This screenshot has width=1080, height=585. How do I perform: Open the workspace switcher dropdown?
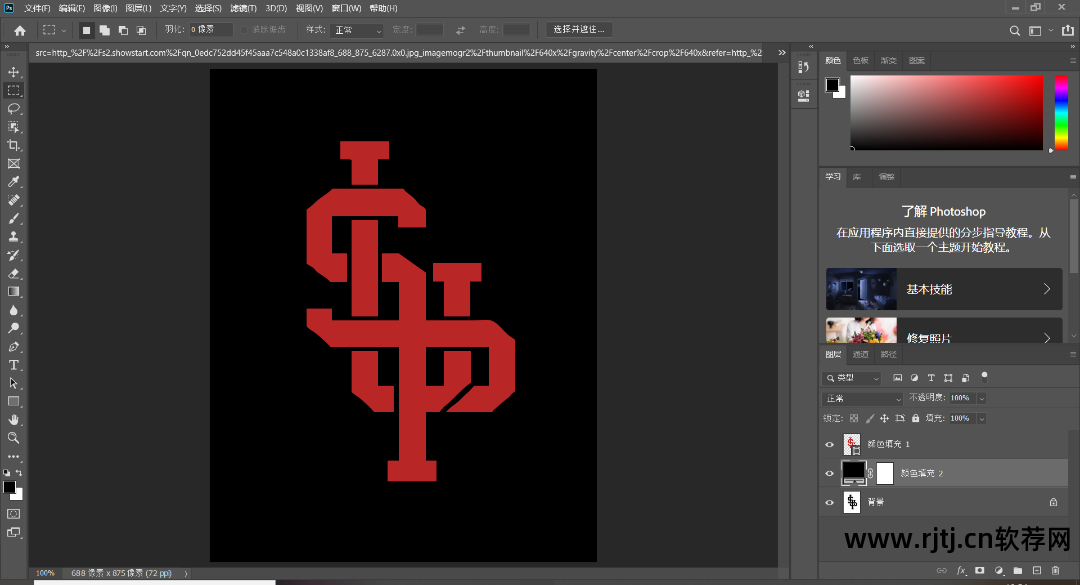(1039, 30)
